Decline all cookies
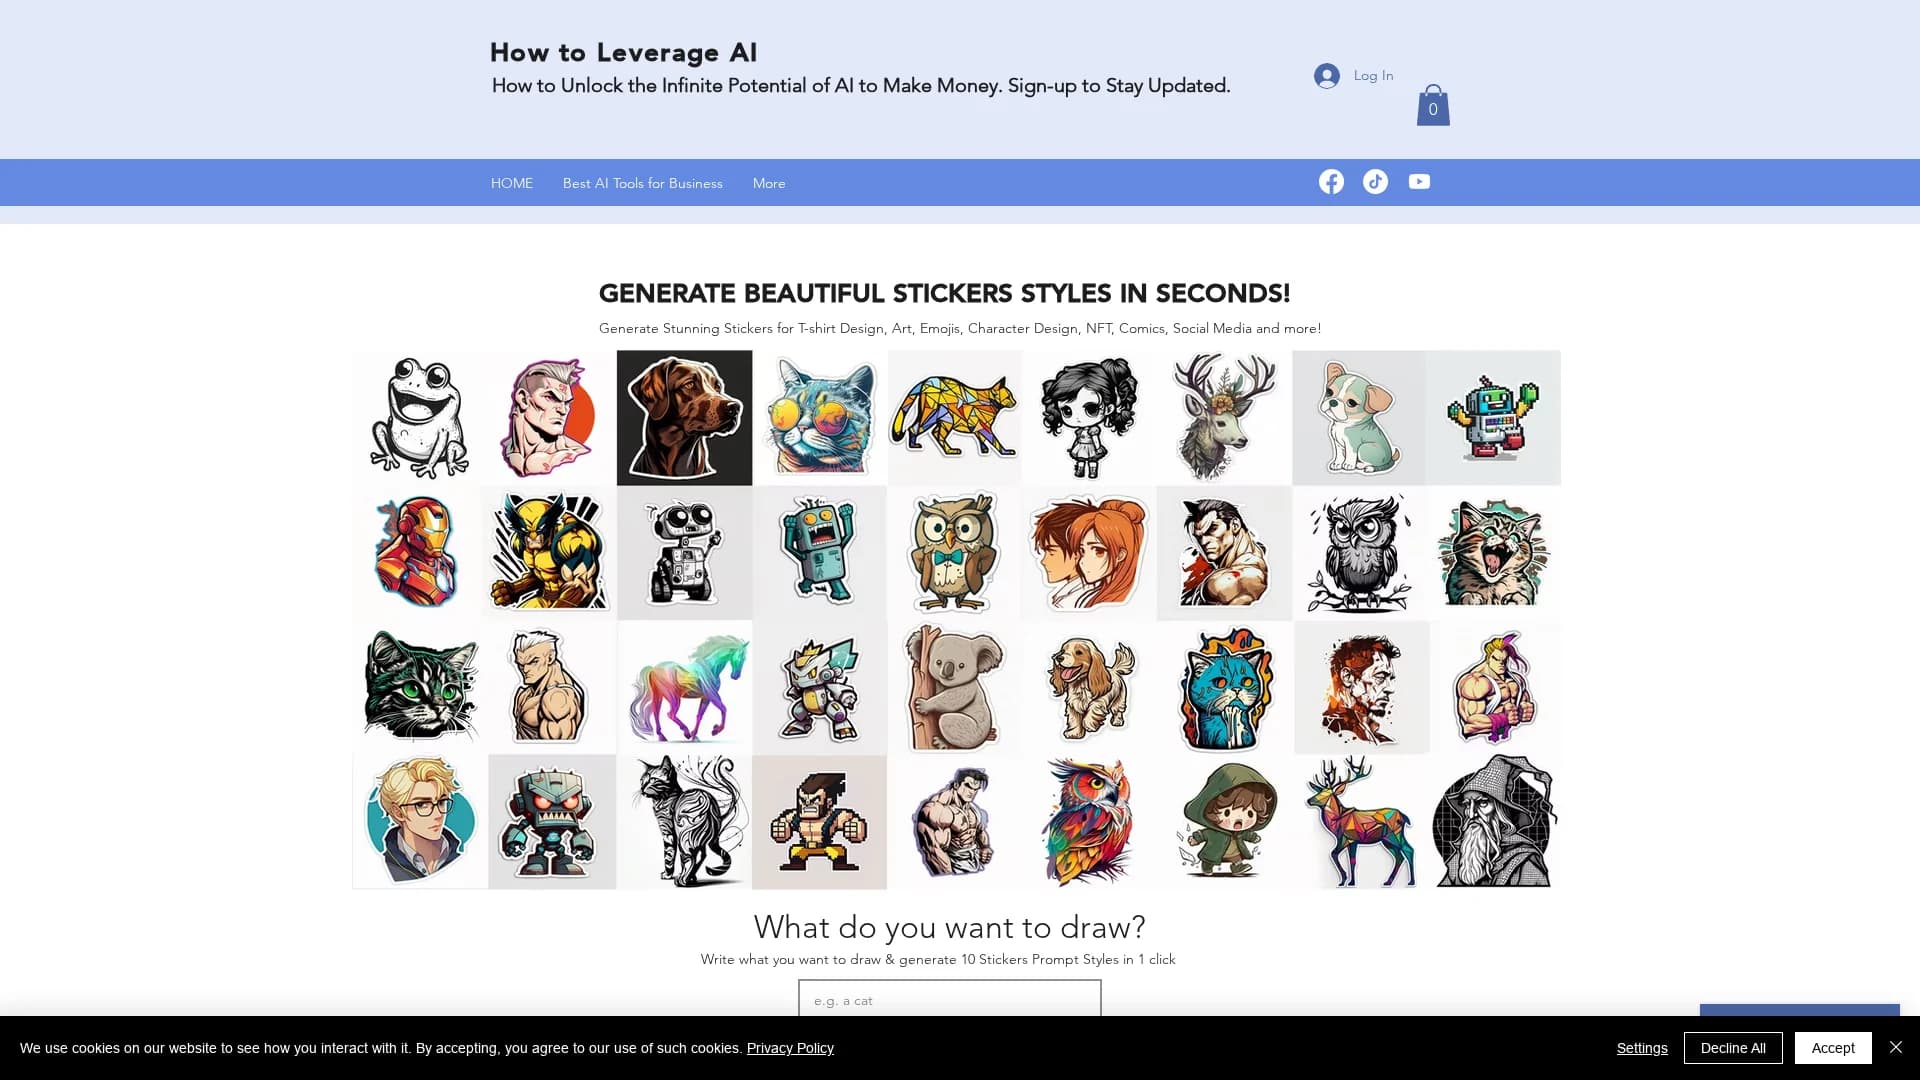 (1733, 1048)
